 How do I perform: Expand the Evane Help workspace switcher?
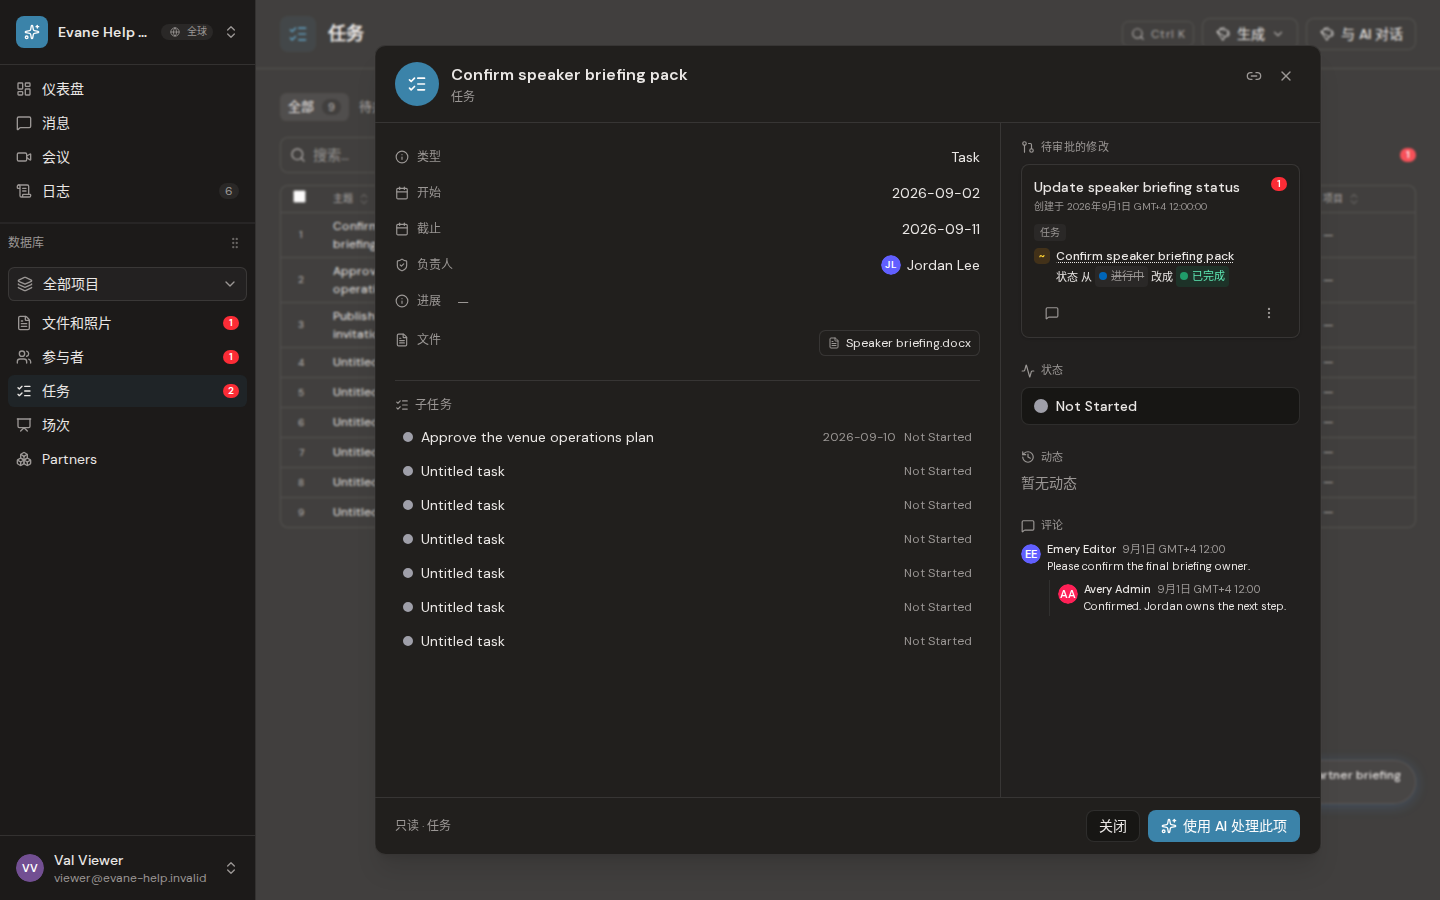pos(231,32)
